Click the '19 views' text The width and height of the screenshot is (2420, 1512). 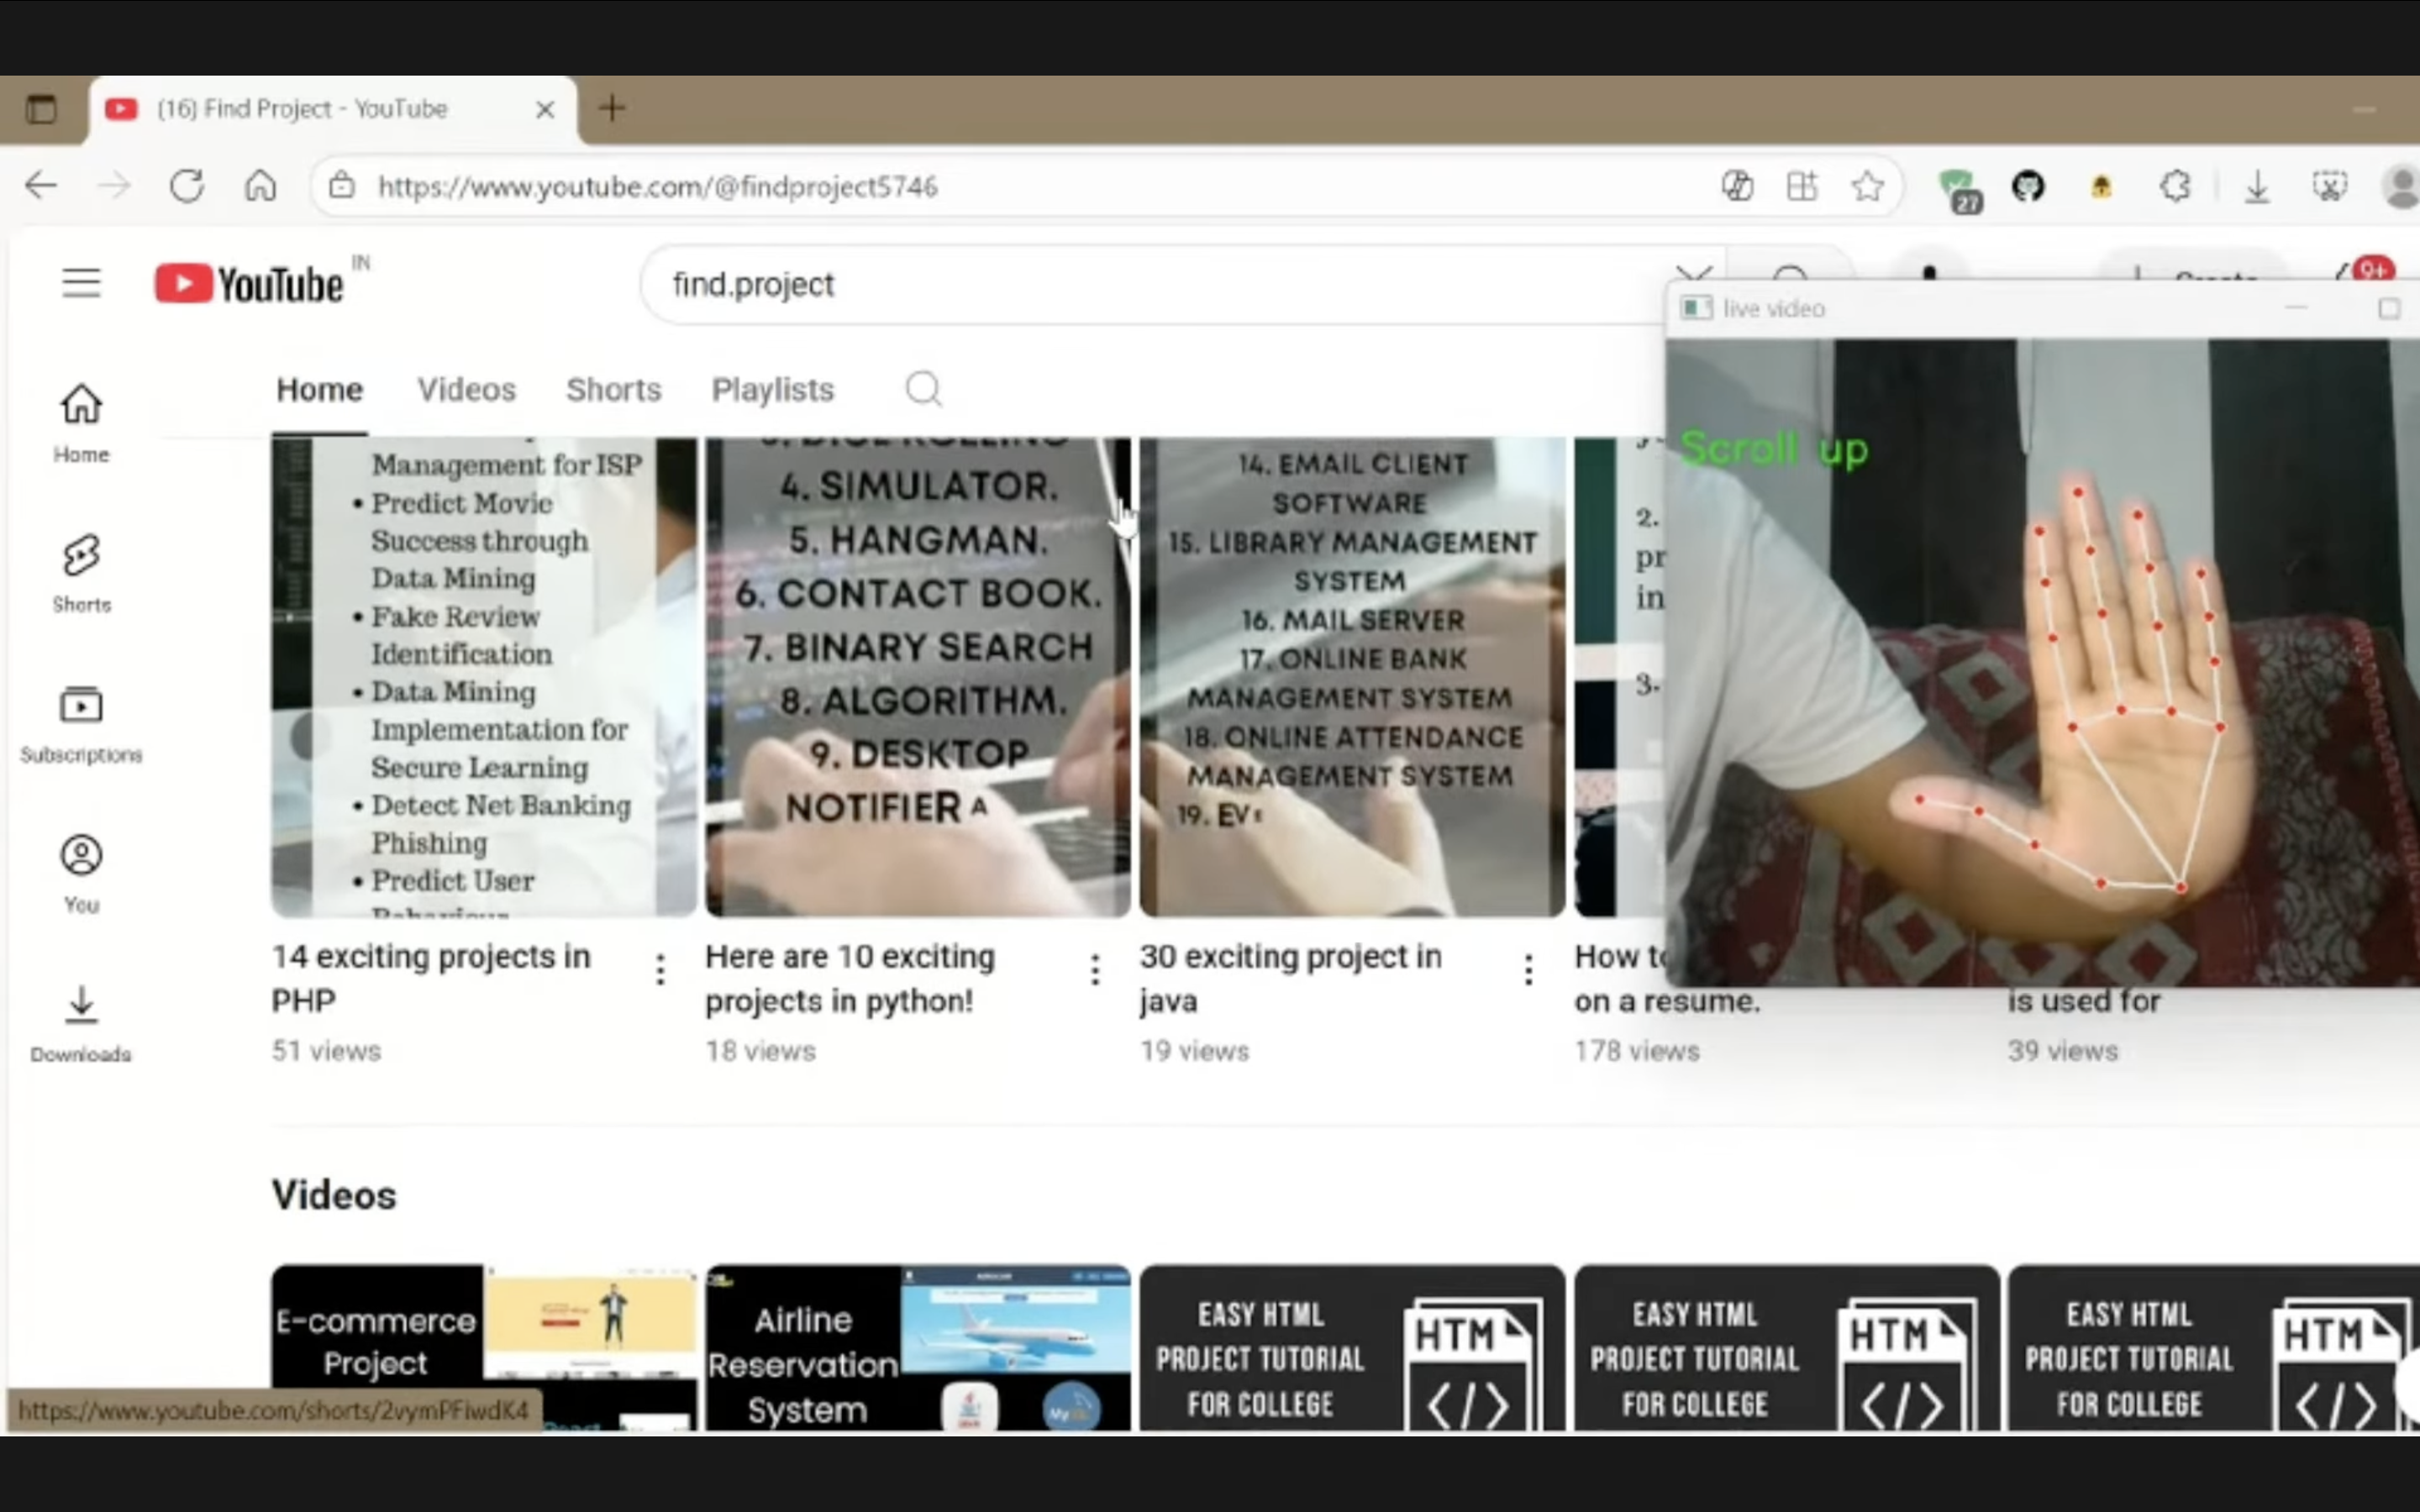click(x=1194, y=1051)
